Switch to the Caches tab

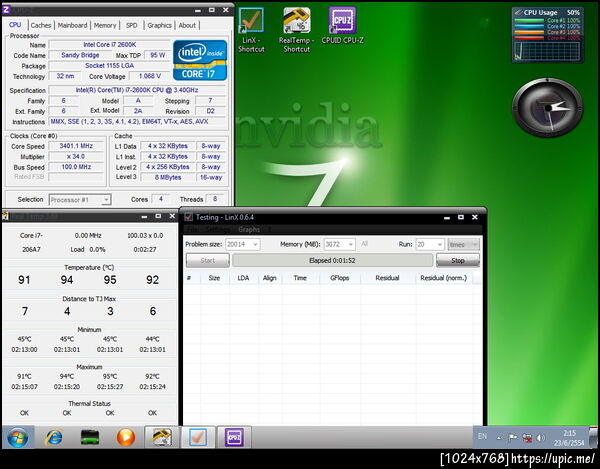coord(41,25)
